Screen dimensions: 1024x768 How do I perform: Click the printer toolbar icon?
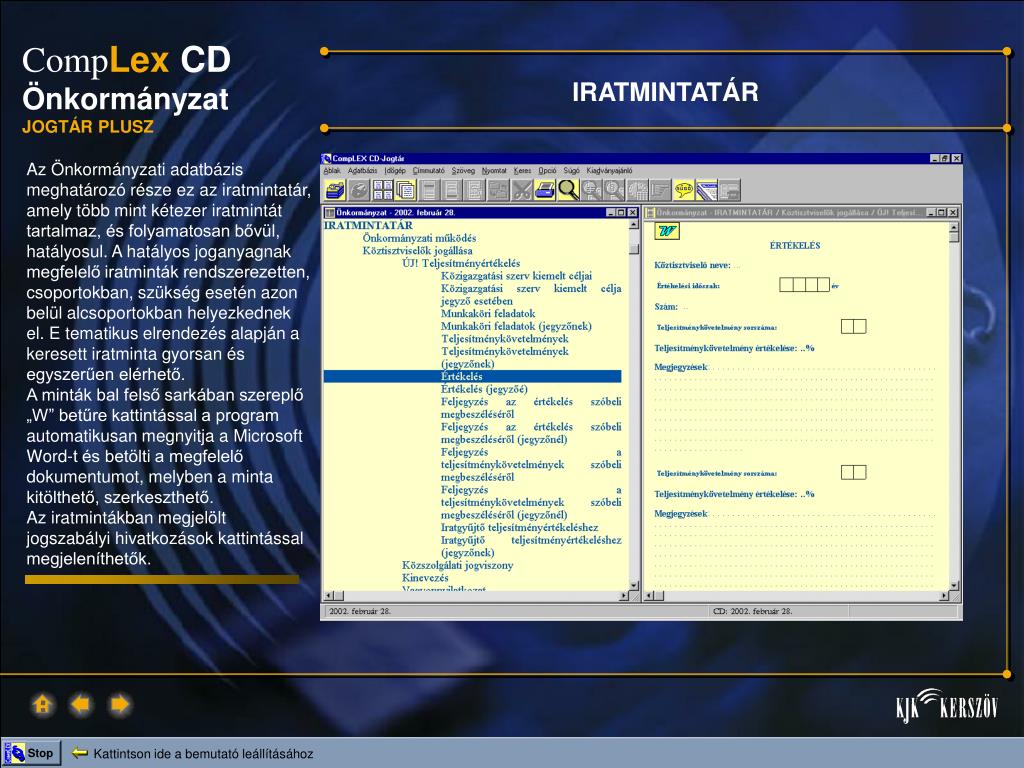(x=545, y=190)
